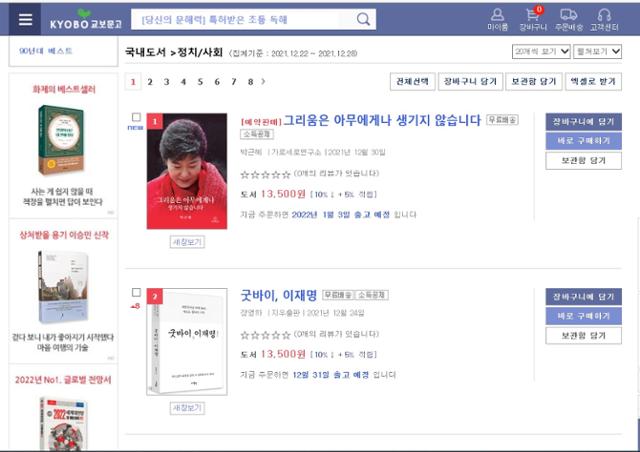Open the 20개씩 보기 dropdown

(541, 51)
